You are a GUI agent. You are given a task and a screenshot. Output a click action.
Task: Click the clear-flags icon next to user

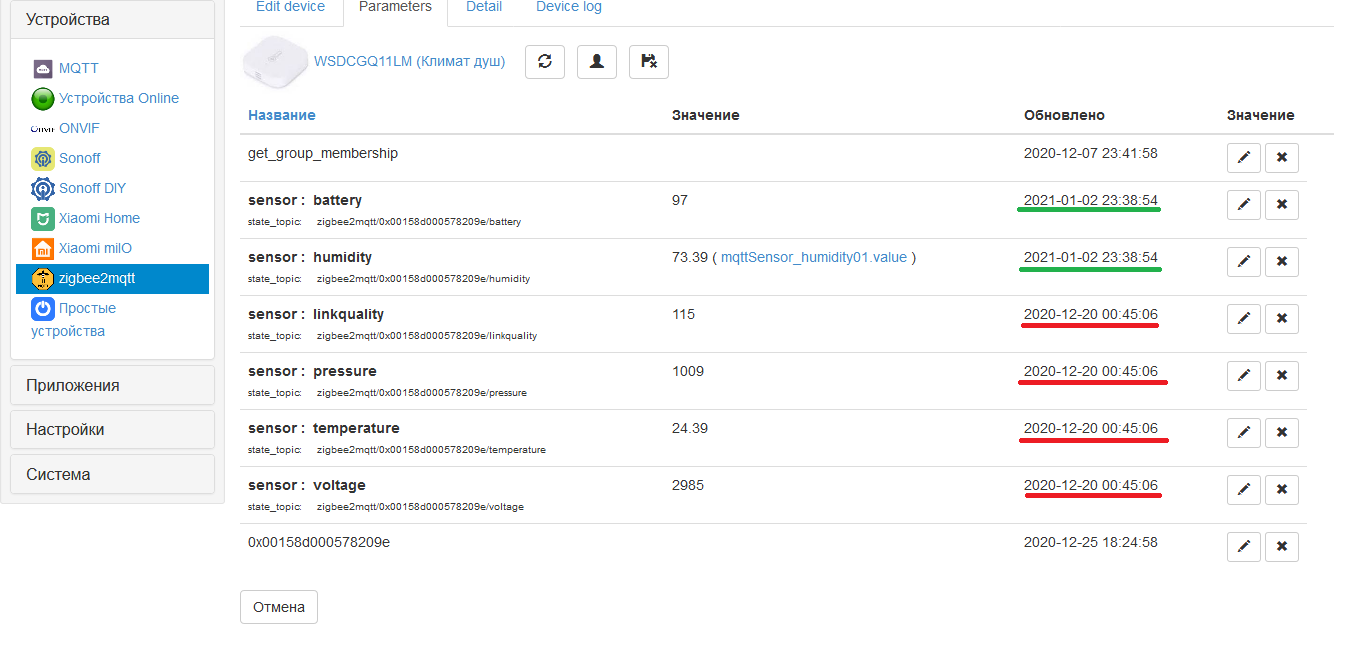pyautogui.click(x=648, y=61)
